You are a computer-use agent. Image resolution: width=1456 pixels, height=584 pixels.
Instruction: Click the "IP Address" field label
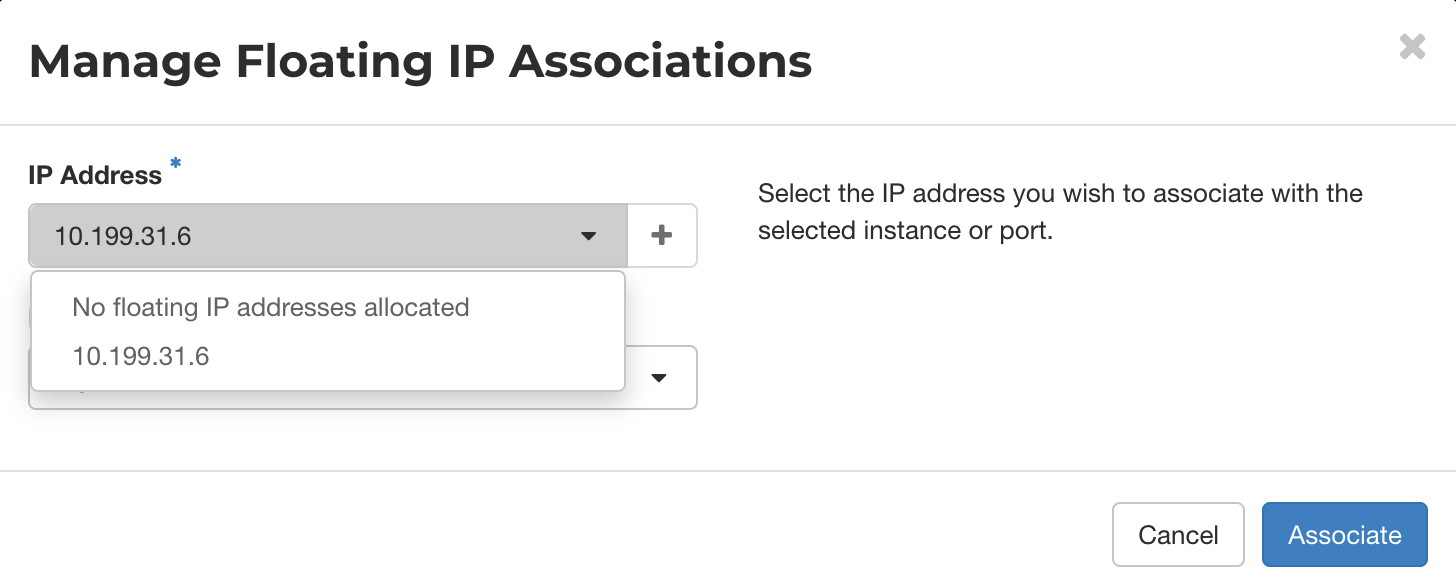point(95,175)
